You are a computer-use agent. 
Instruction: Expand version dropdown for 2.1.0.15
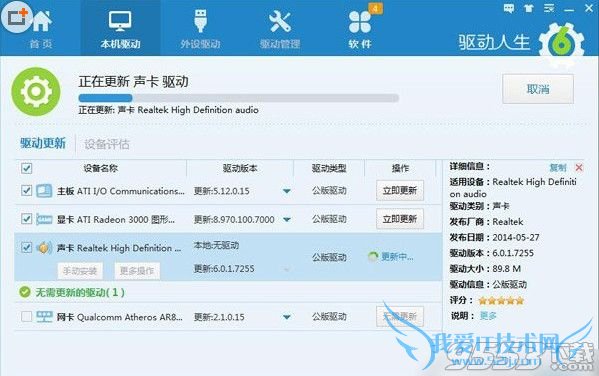coord(287,317)
